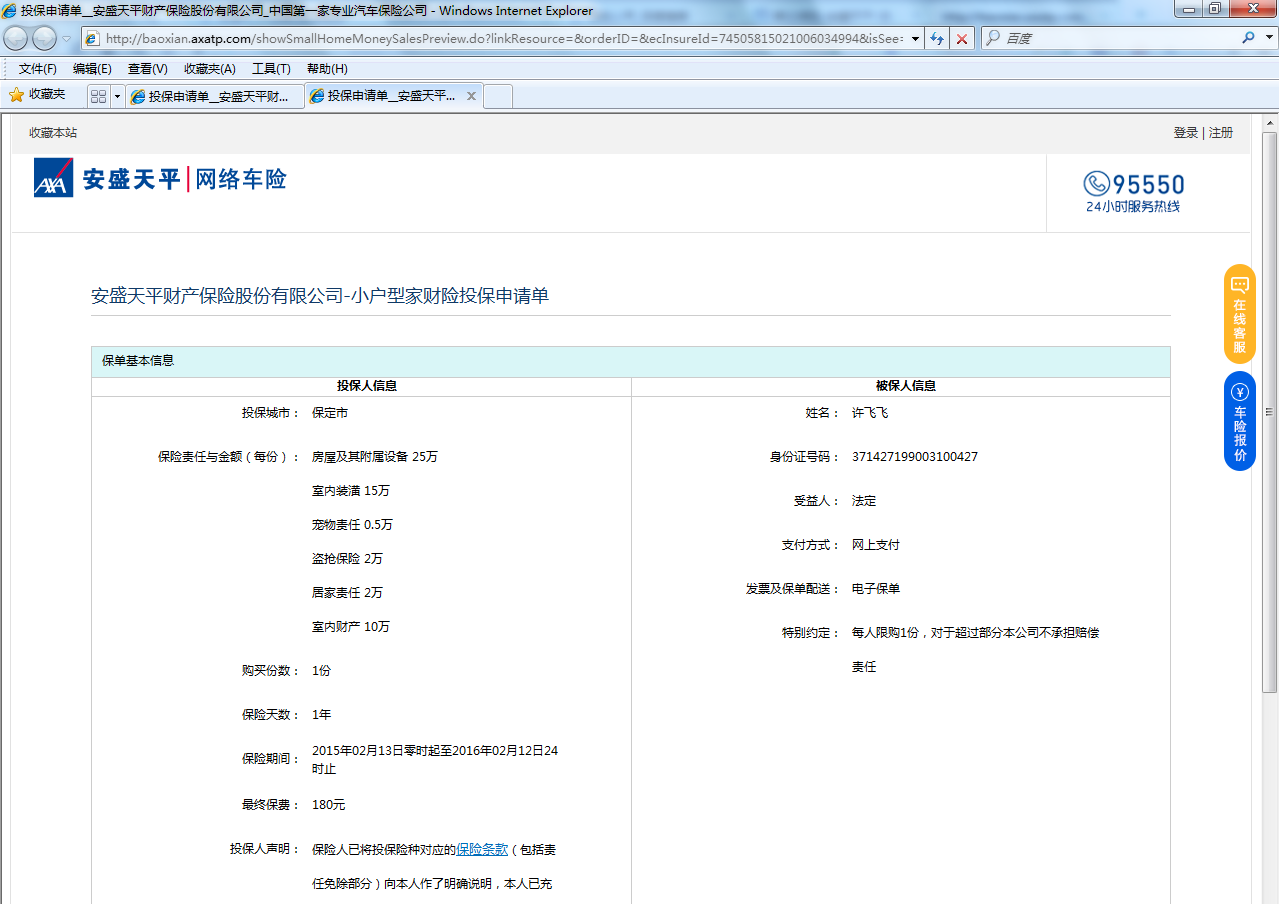1279x904 pixels.
Task: Switch to the first 投保申请单 tab
Action: pos(215,96)
